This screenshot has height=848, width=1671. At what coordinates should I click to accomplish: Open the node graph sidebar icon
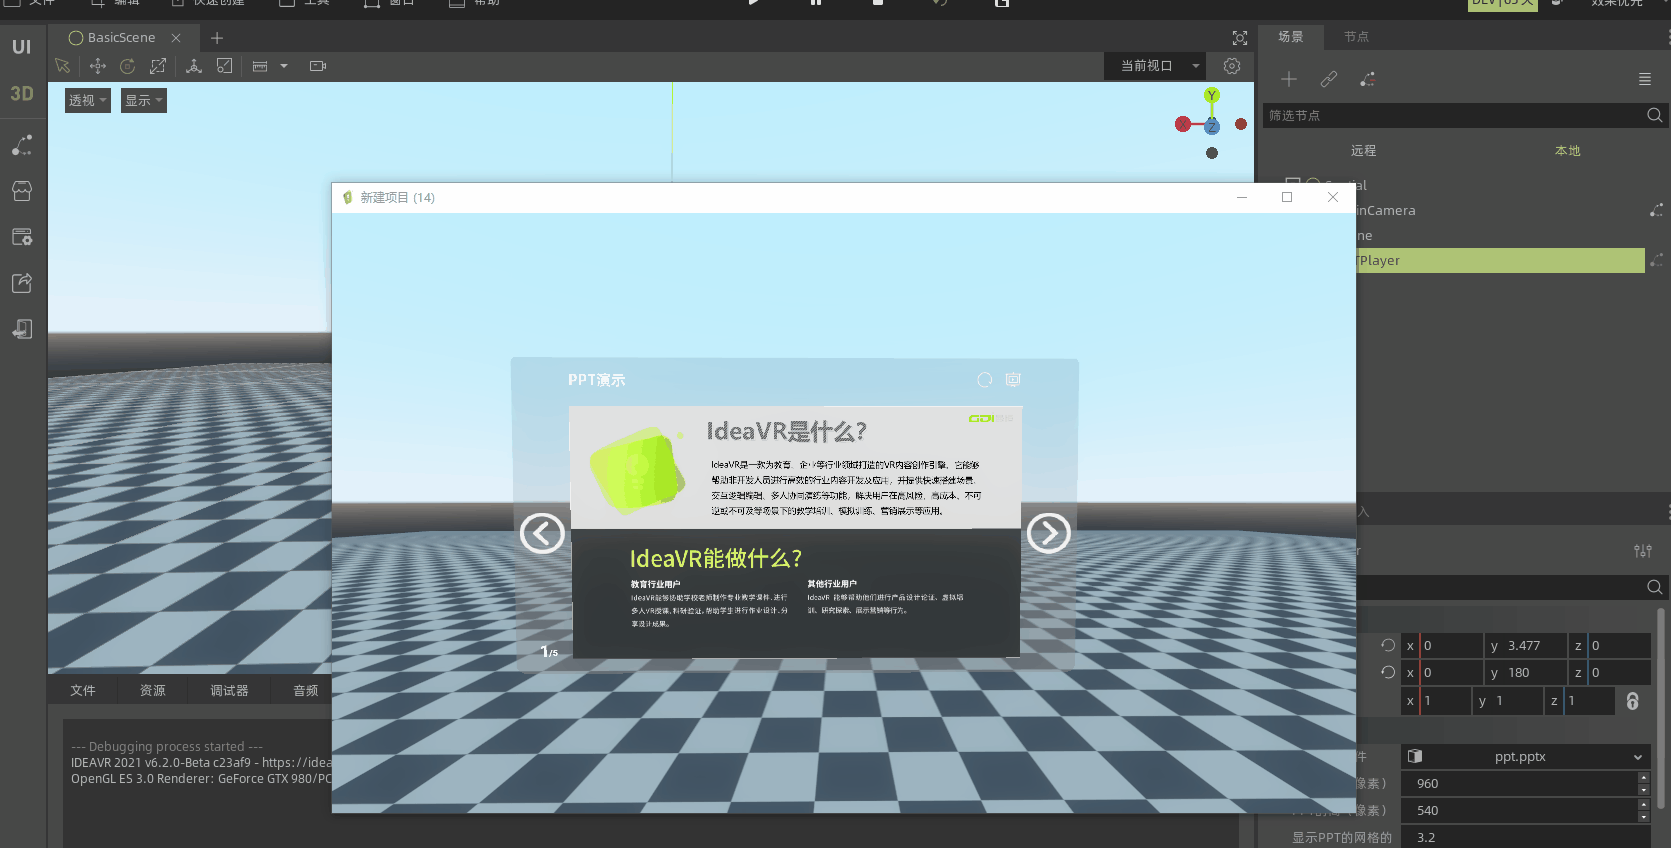[22, 145]
